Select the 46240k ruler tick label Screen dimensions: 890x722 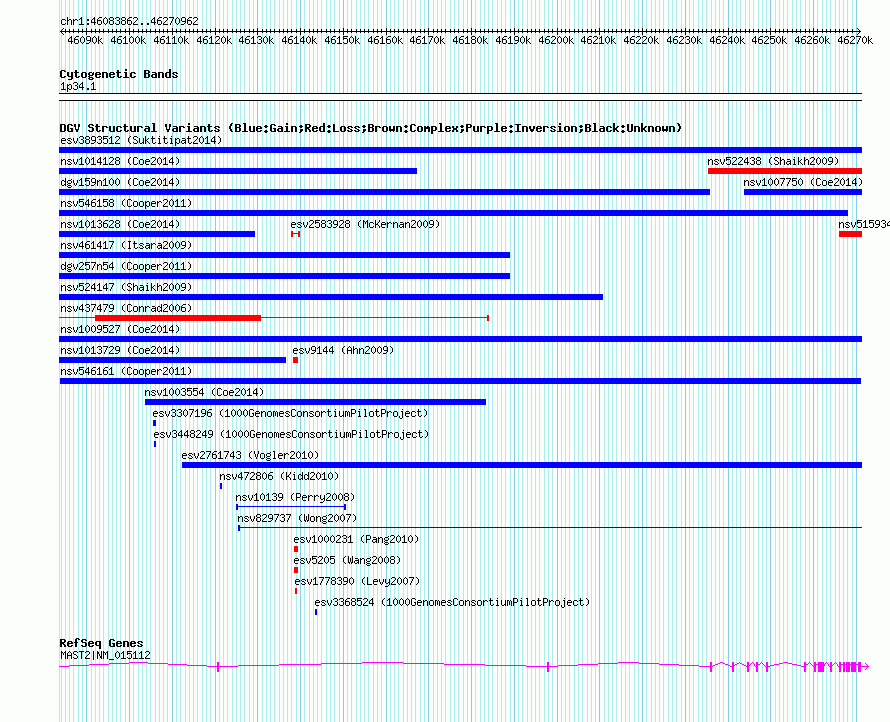click(727, 40)
